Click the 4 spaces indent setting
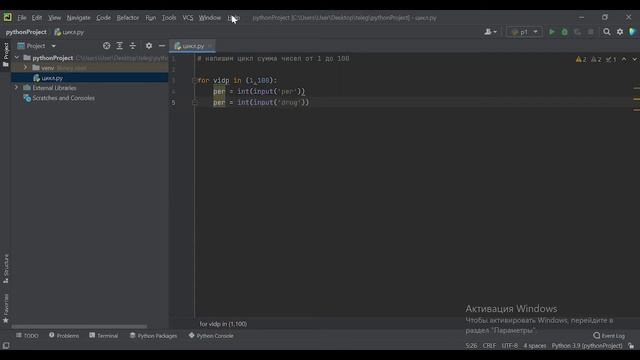 pos(535,346)
